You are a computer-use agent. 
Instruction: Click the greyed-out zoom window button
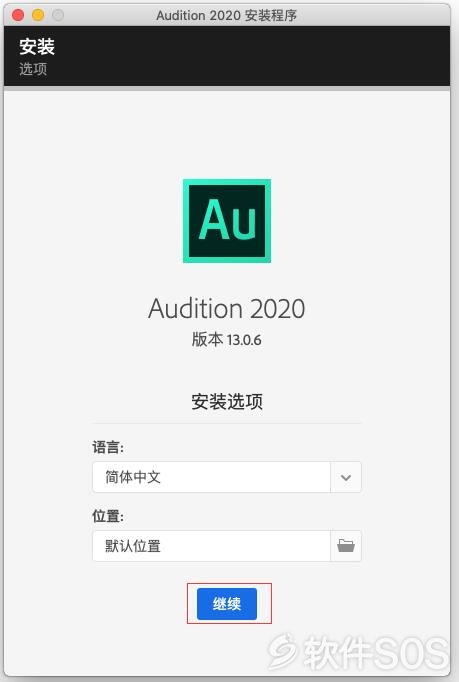[x=58, y=15]
